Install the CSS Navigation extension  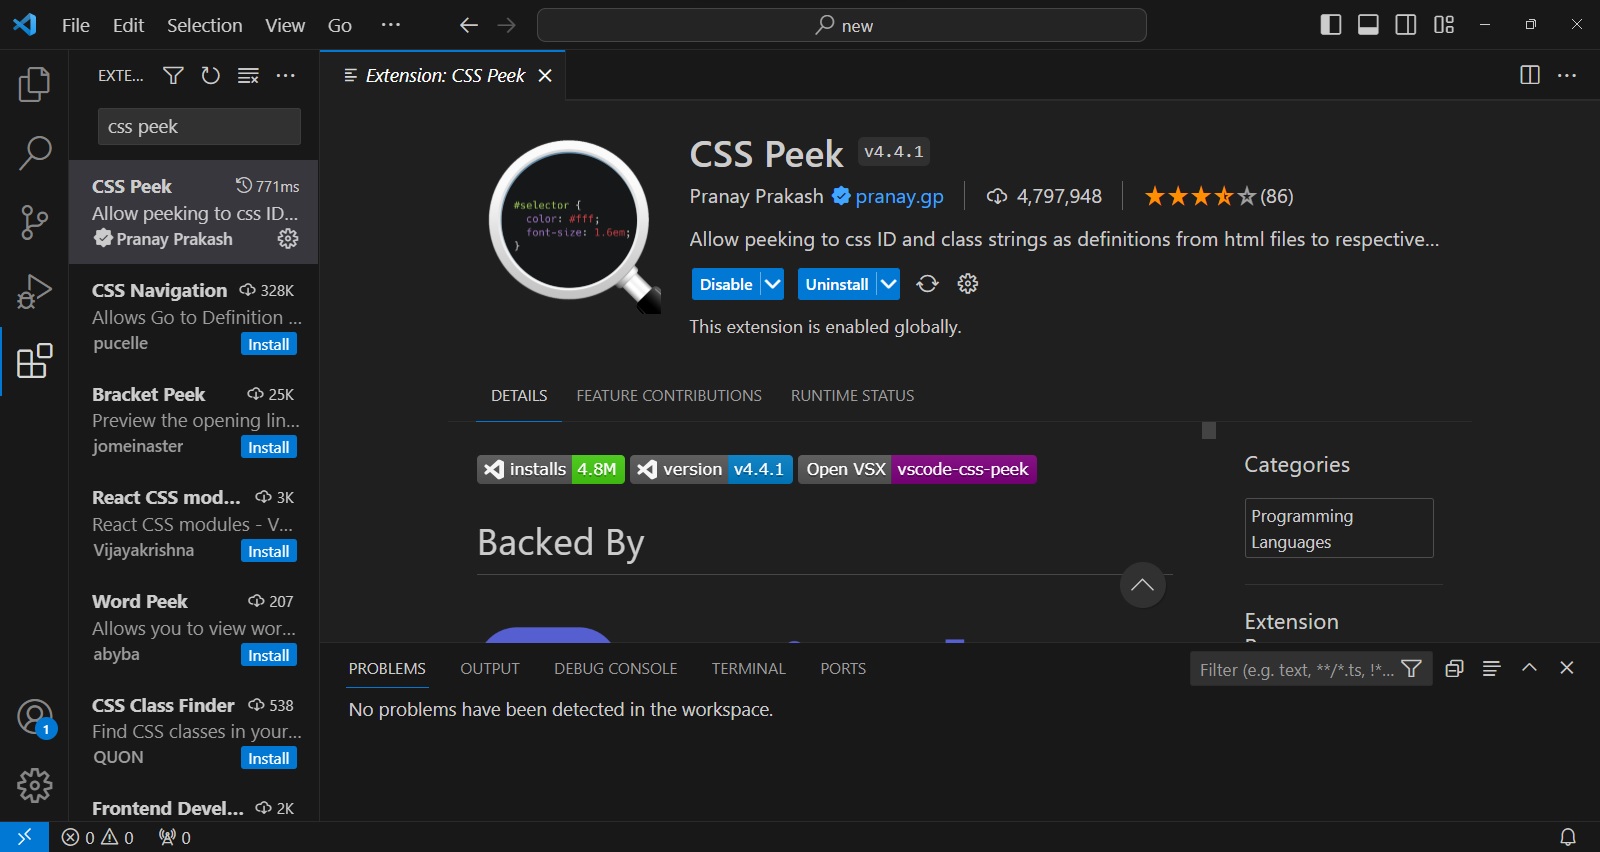pos(269,344)
